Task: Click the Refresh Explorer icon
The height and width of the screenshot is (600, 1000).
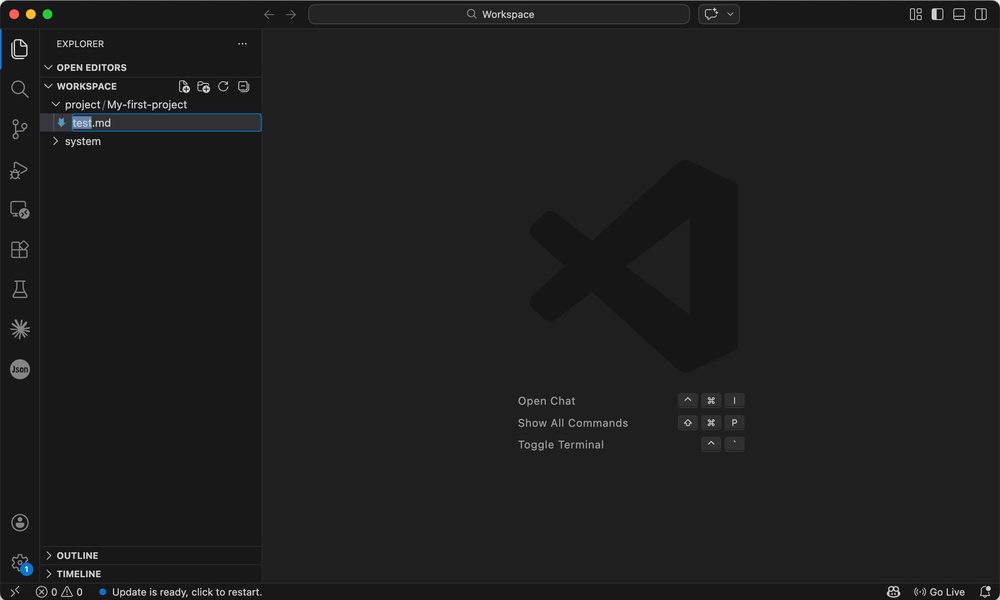Action: point(223,87)
